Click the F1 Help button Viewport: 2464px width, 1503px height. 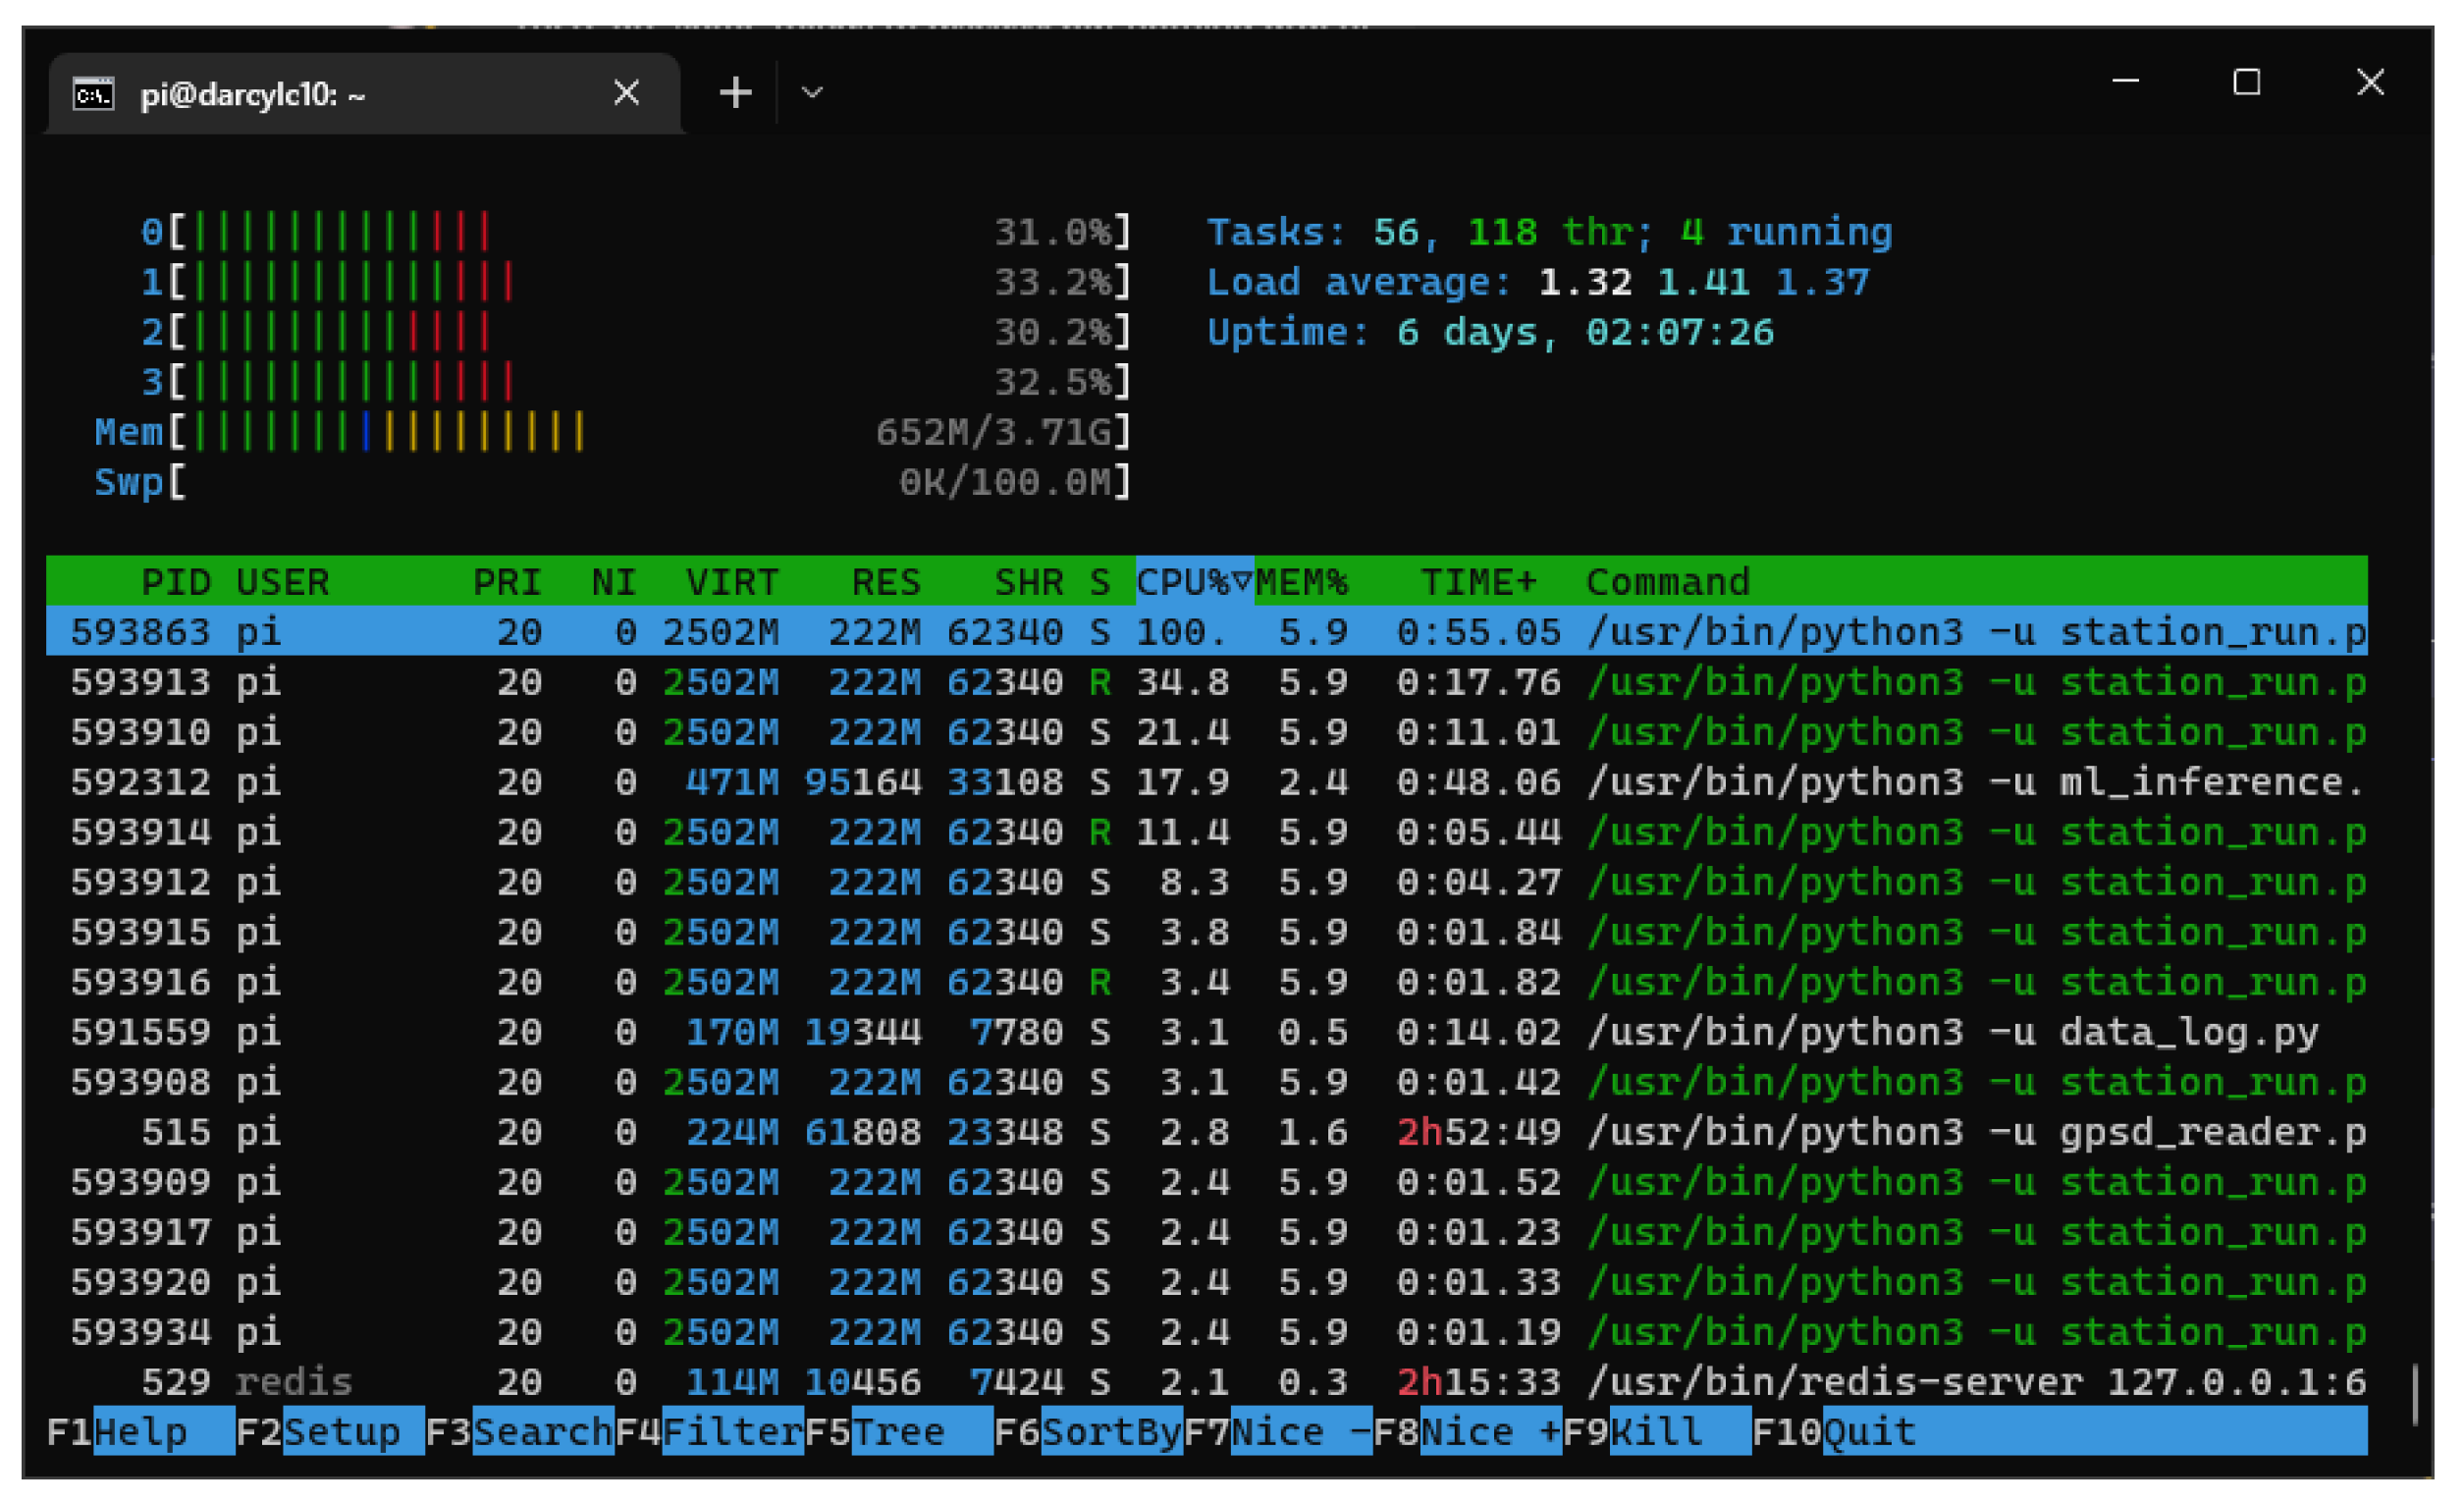(x=140, y=1431)
